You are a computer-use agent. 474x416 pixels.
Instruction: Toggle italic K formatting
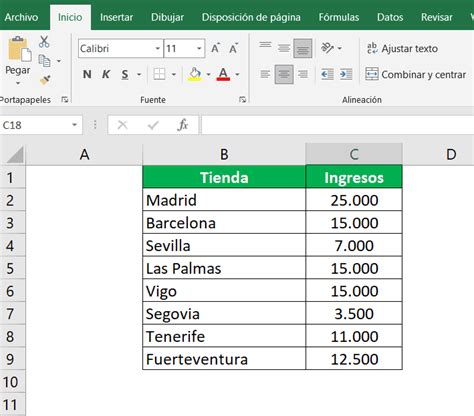pos(106,74)
